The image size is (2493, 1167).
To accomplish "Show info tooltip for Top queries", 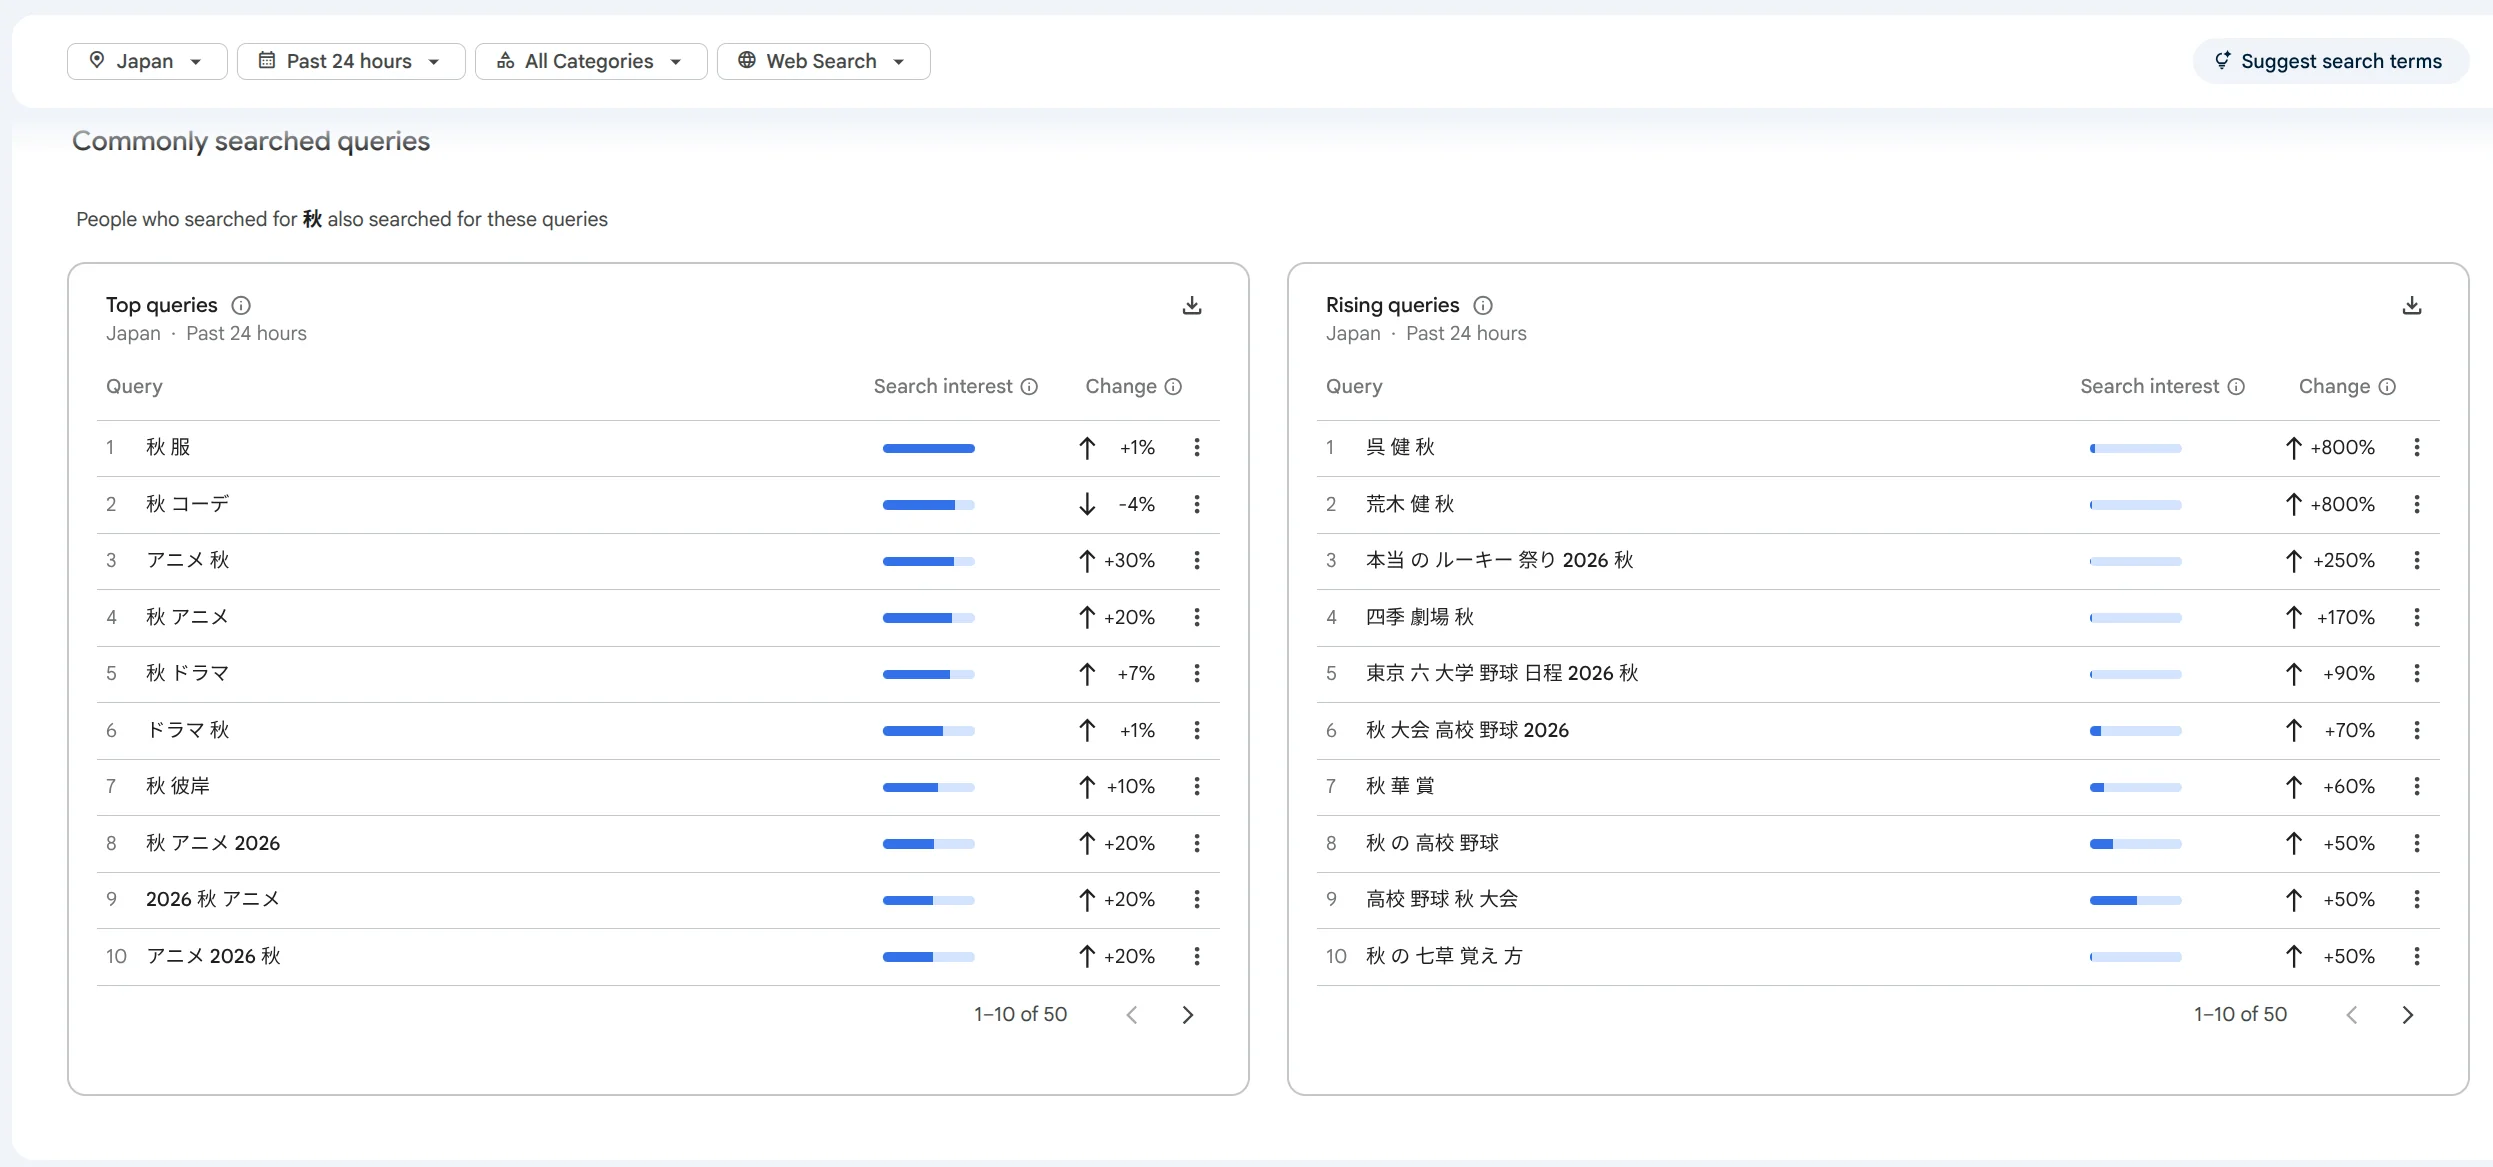I will (241, 305).
